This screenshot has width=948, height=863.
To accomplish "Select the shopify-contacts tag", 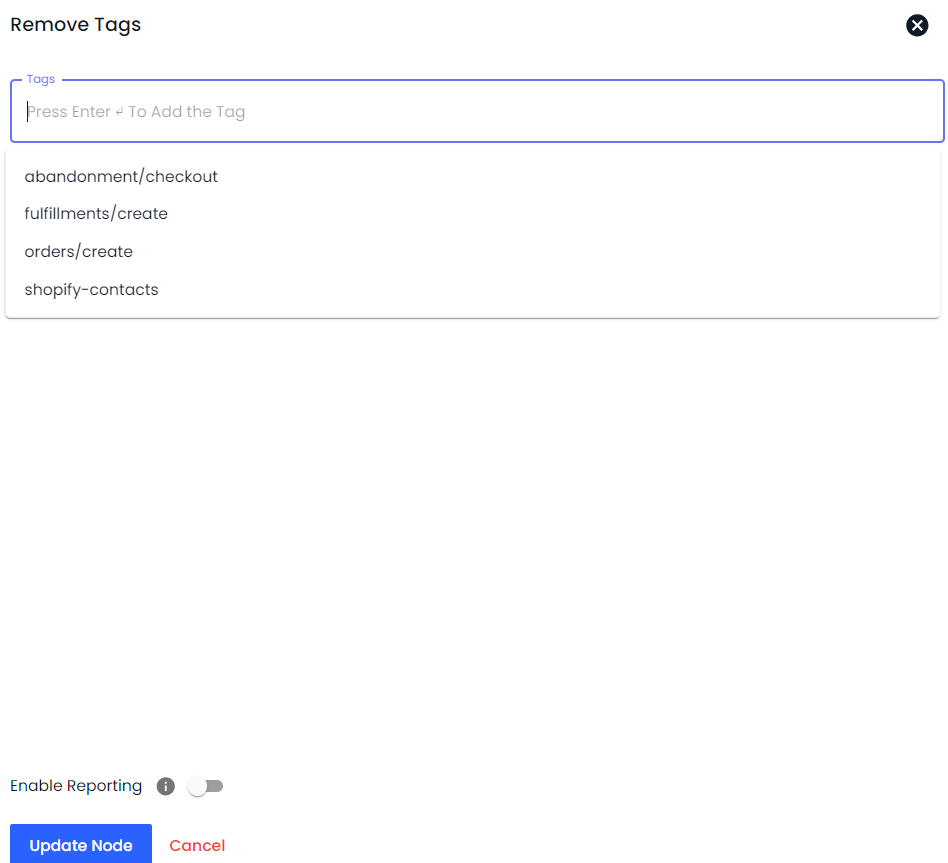I will pos(92,290).
